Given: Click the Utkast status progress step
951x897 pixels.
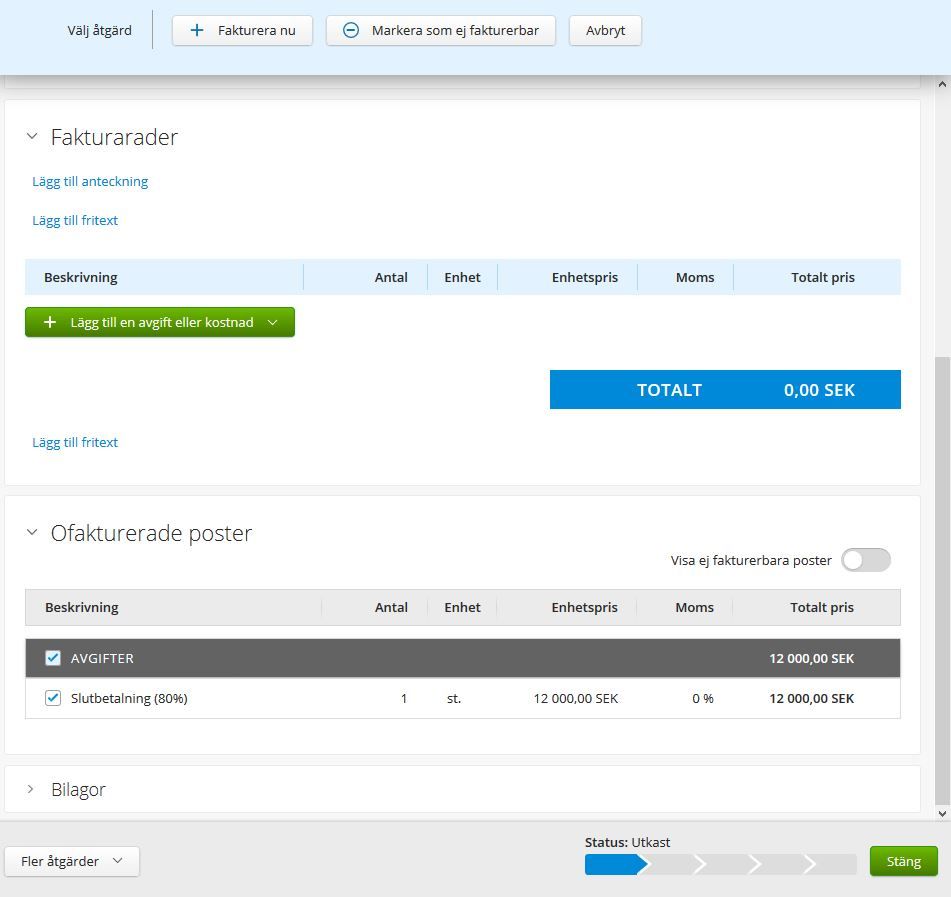Looking at the screenshot, I should pyautogui.click(x=615, y=864).
